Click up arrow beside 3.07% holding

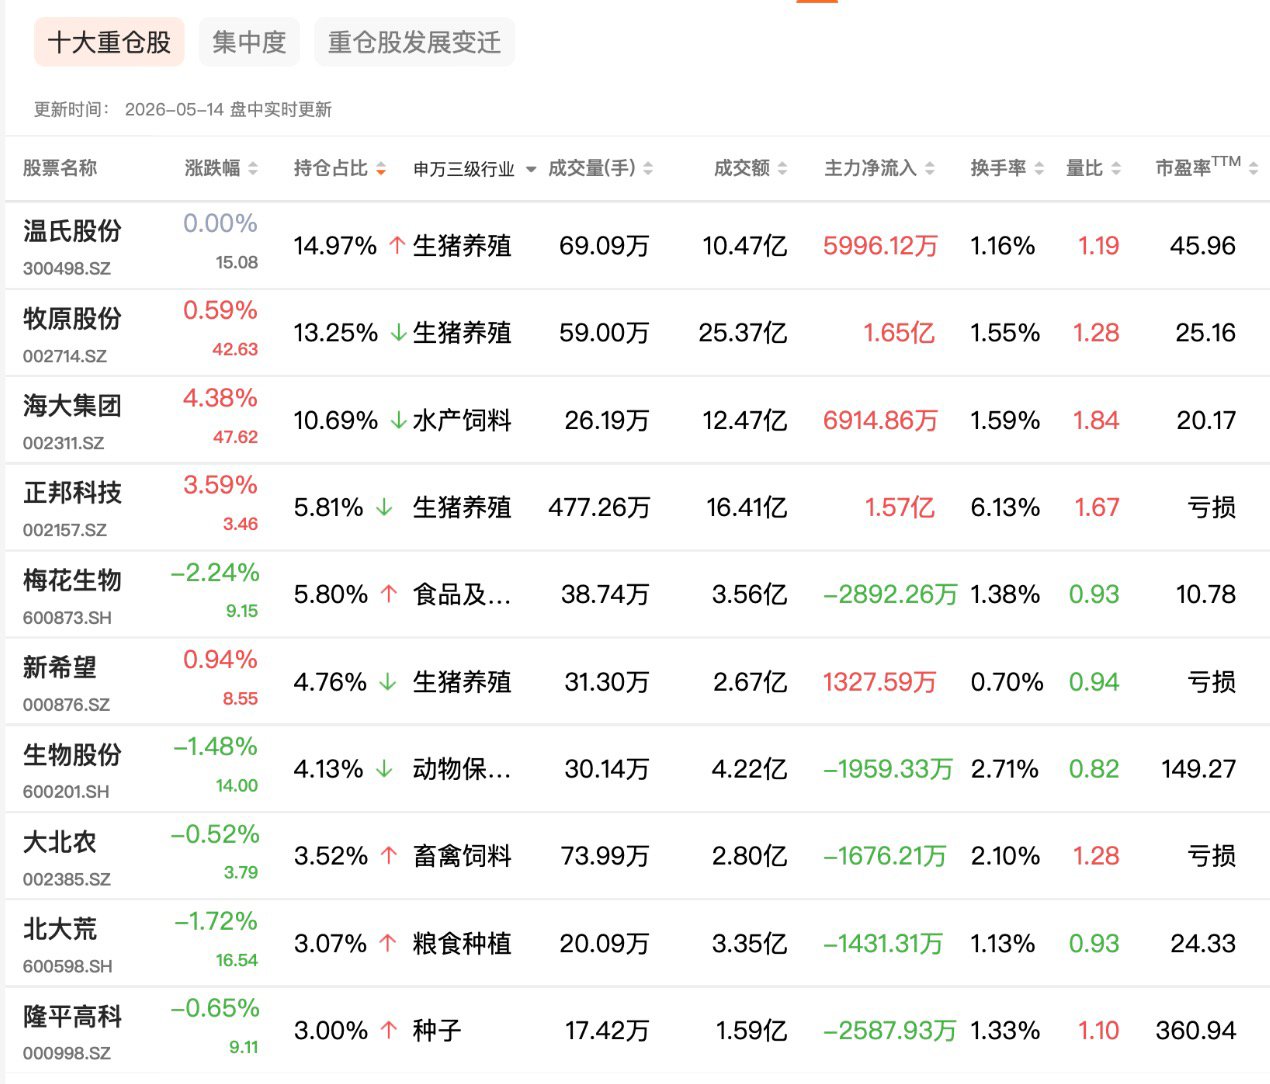[x=388, y=944]
